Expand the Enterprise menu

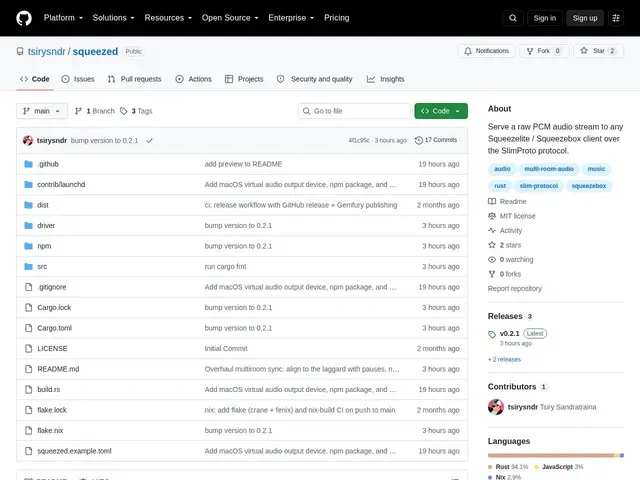tap(291, 18)
